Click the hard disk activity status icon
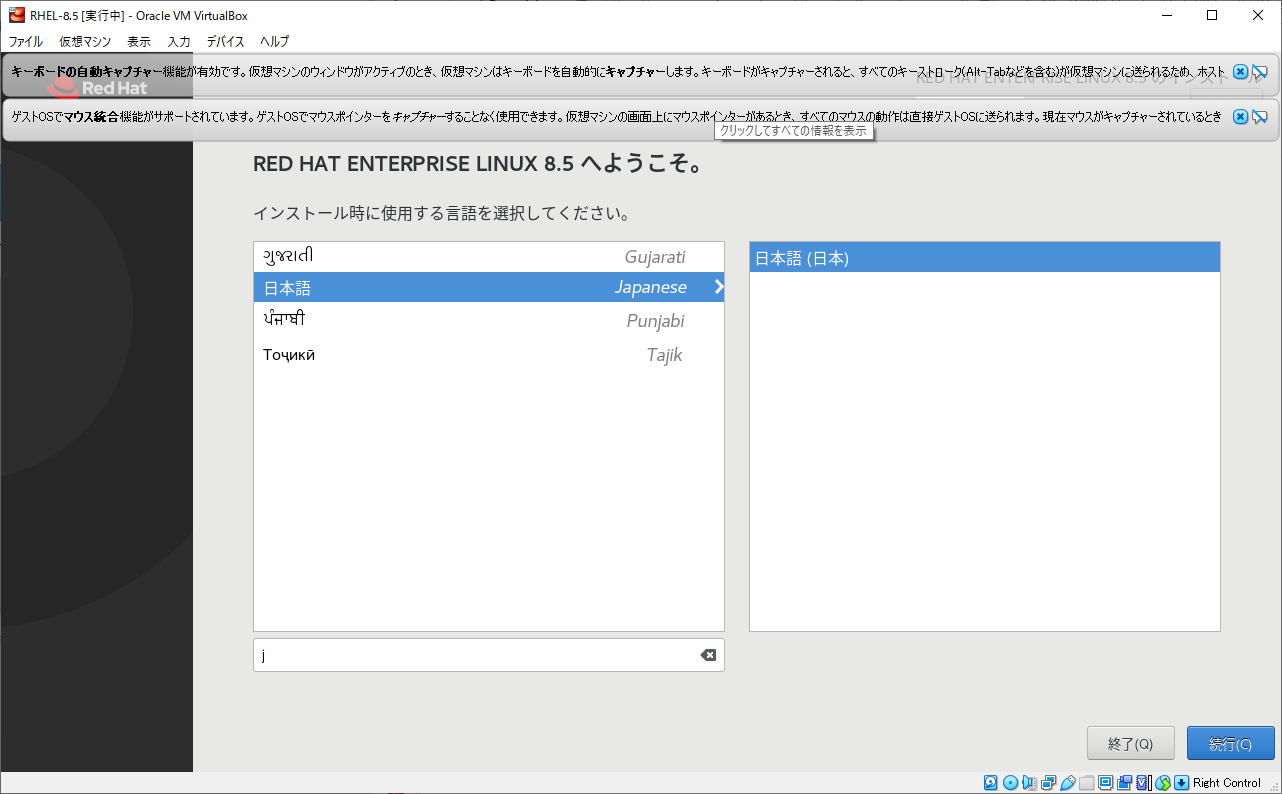This screenshot has width=1282, height=794. click(x=990, y=782)
